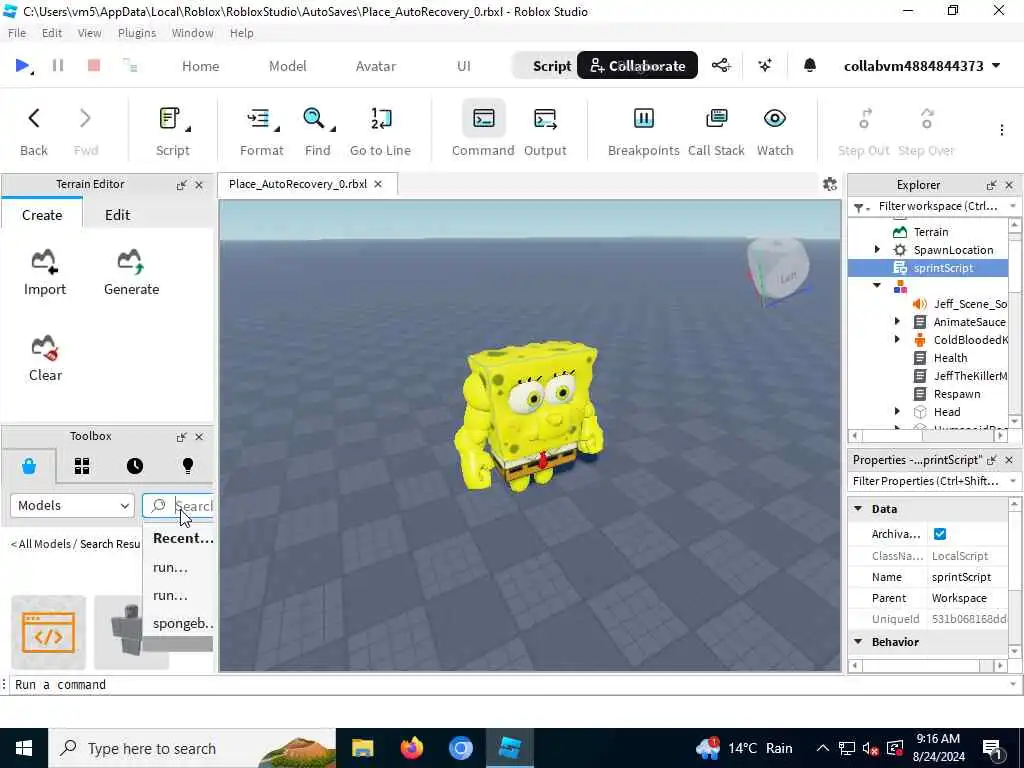
Task: Click Import in Terrain Editor
Action: click(x=44, y=272)
